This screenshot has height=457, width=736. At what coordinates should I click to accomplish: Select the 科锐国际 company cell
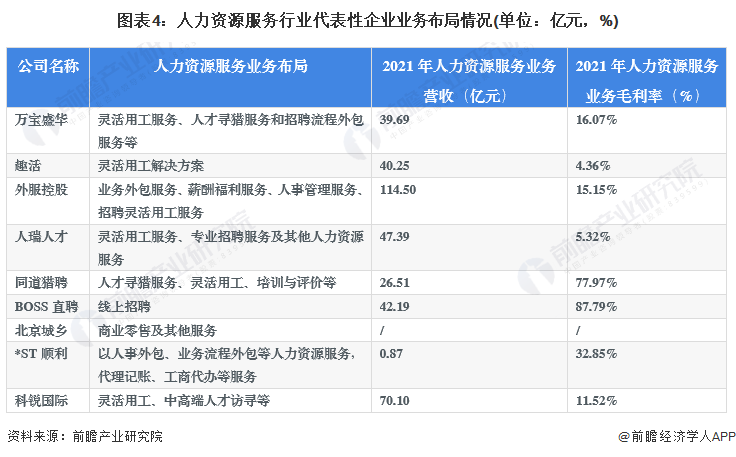42,400
